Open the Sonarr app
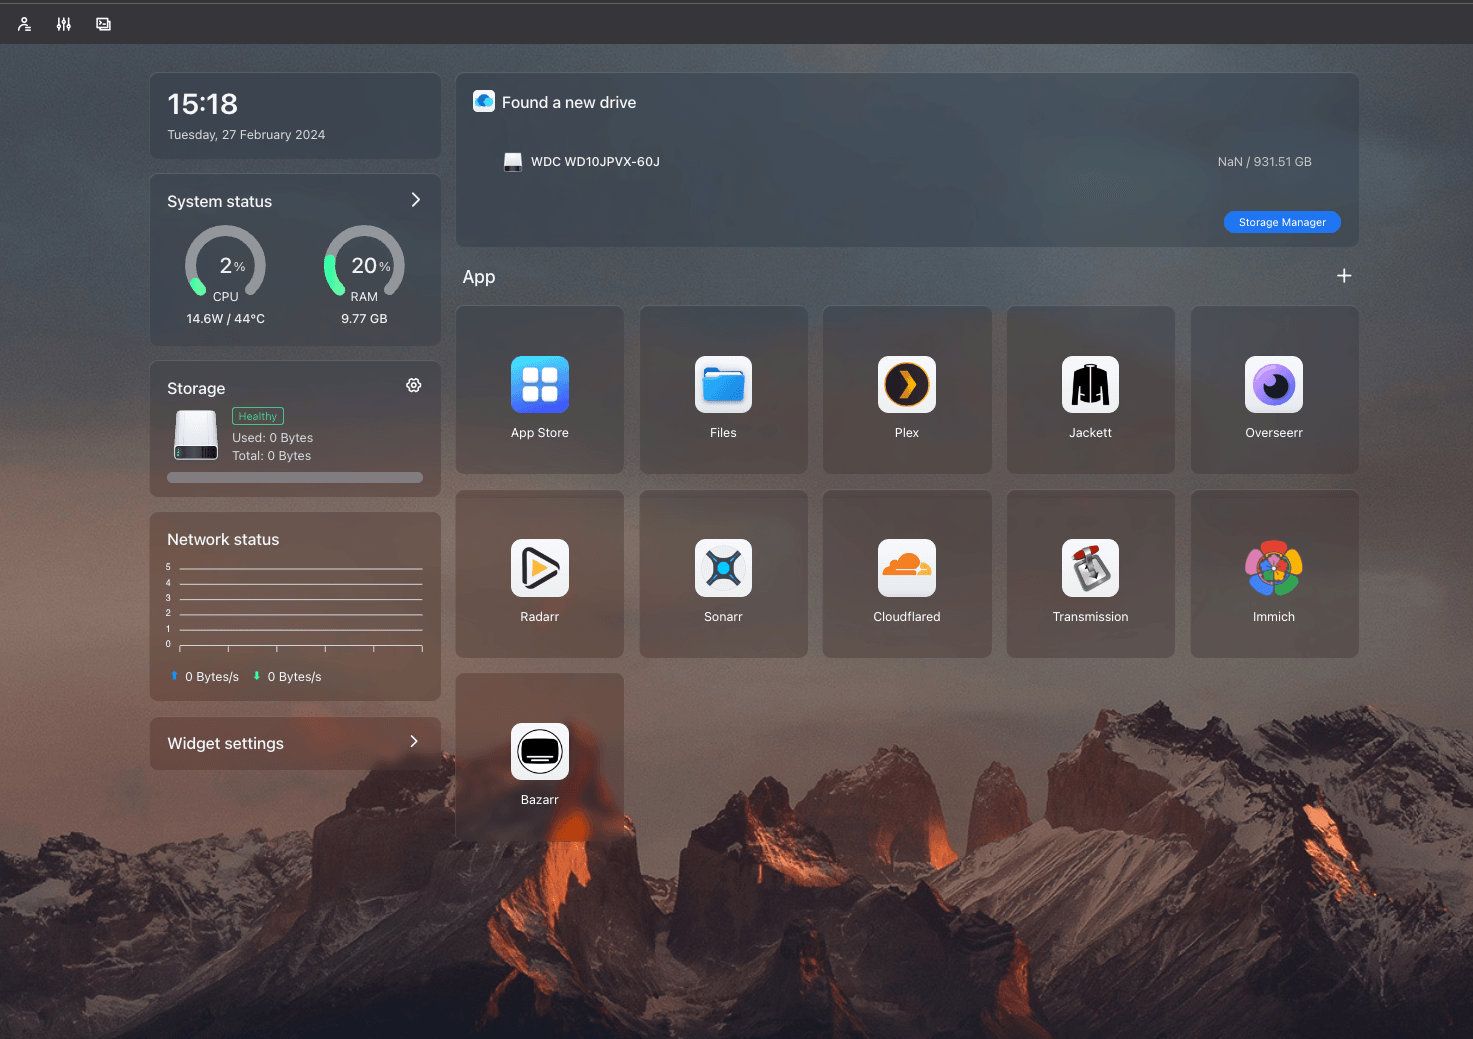 [723, 569]
